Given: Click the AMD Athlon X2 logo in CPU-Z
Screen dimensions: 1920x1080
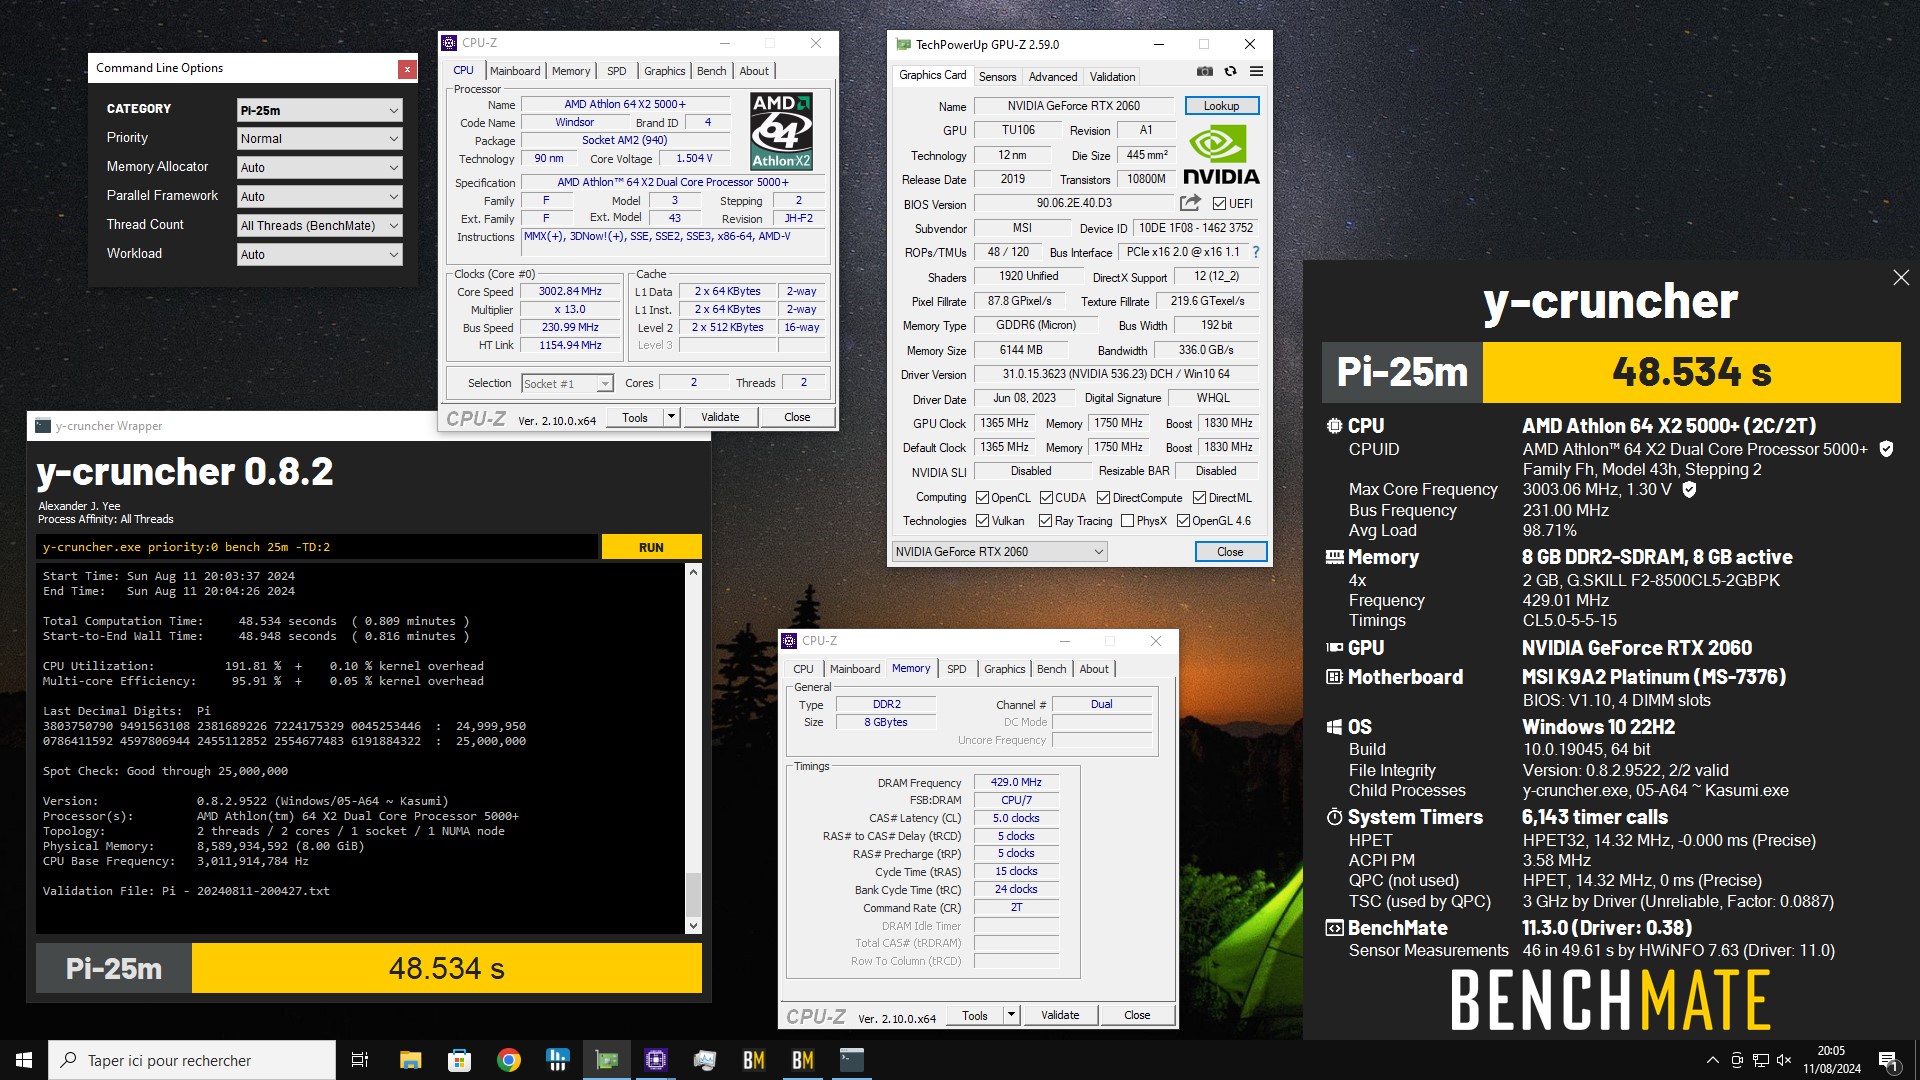Looking at the screenshot, I should [x=782, y=131].
